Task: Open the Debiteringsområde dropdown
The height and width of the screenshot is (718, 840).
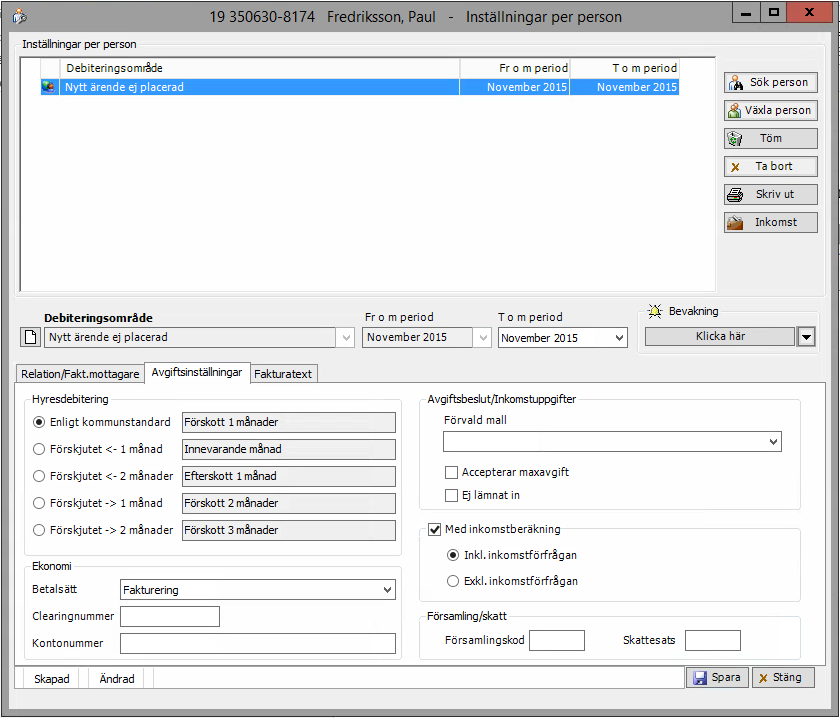Action: coord(347,338)
